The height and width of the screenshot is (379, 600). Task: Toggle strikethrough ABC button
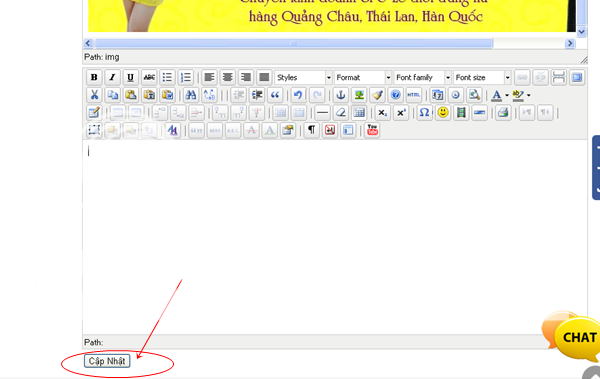[x=149, y=77]
